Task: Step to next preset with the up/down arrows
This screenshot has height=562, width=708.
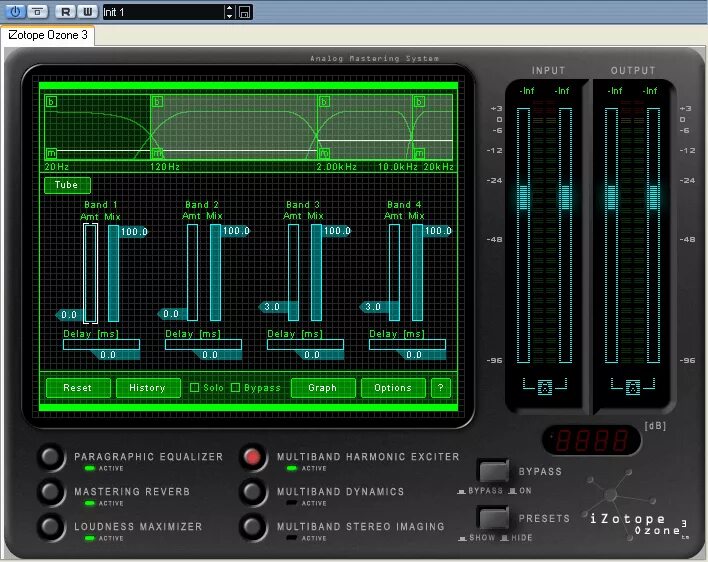Action: 229,12
